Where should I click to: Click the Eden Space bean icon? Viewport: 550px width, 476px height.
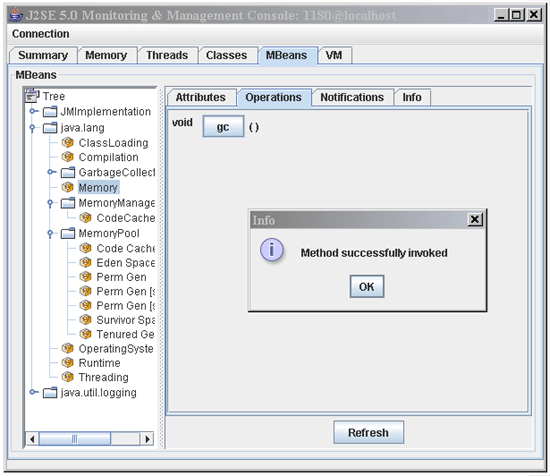click(x=85, y=263)
